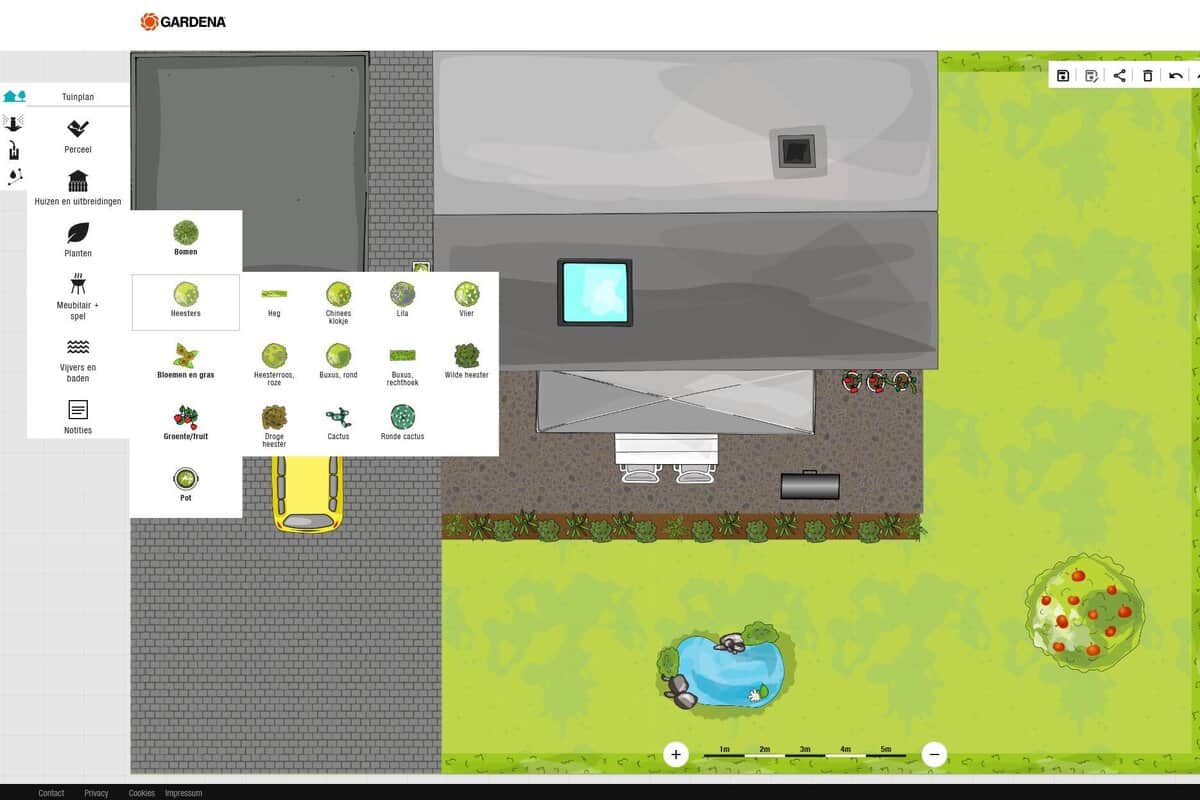Zoom in using the plus button
Screen dimensions: 1200x800
point(676,754)
